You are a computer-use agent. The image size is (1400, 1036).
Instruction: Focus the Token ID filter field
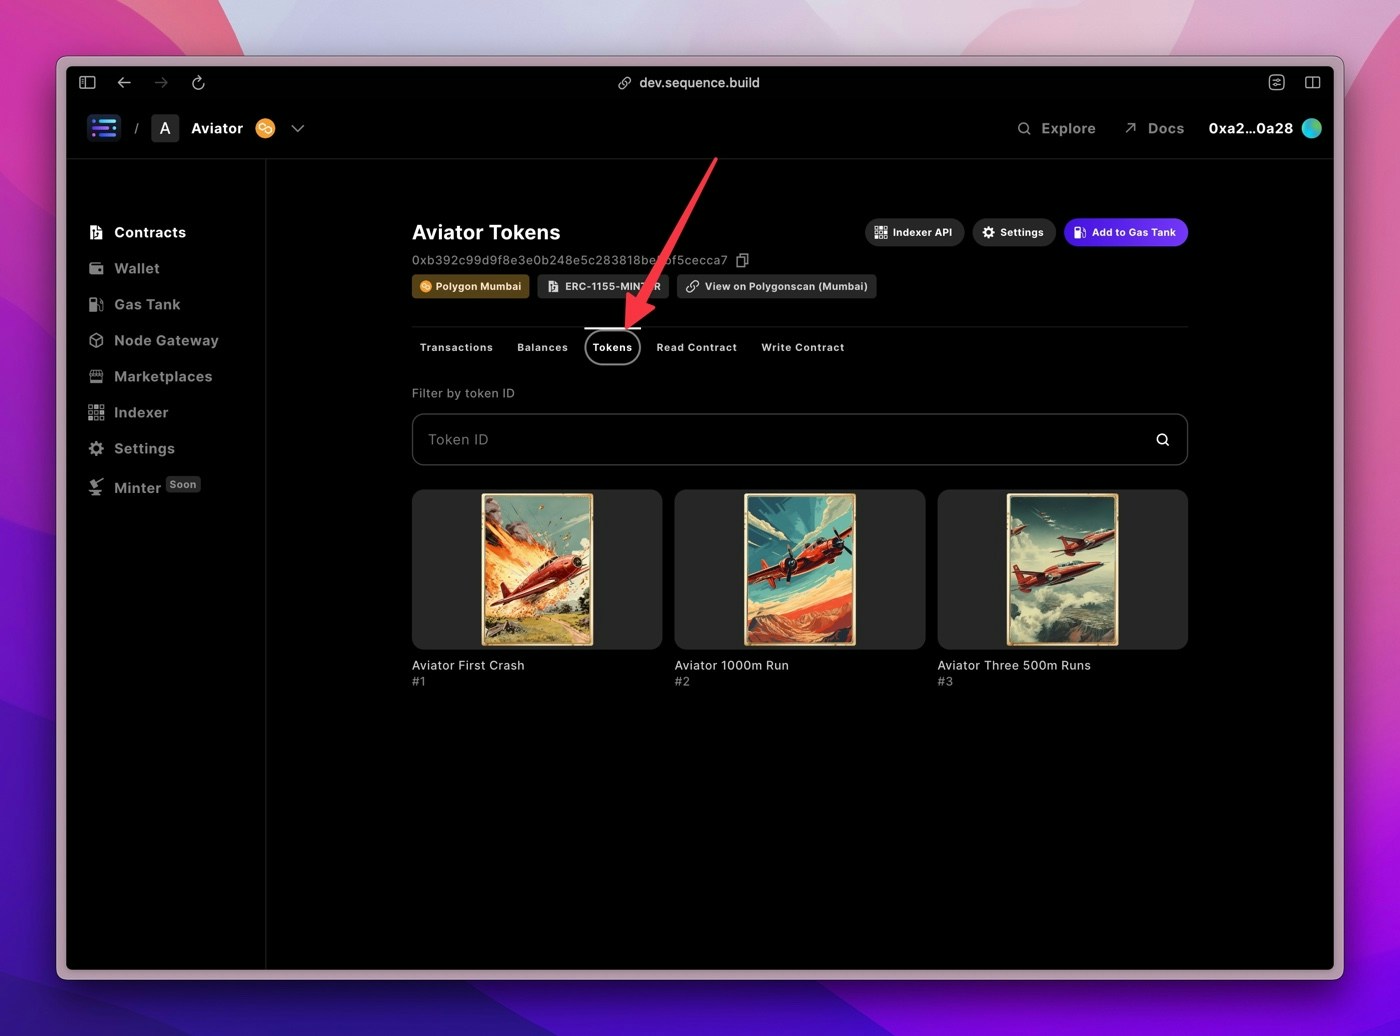tap(799, 439)
